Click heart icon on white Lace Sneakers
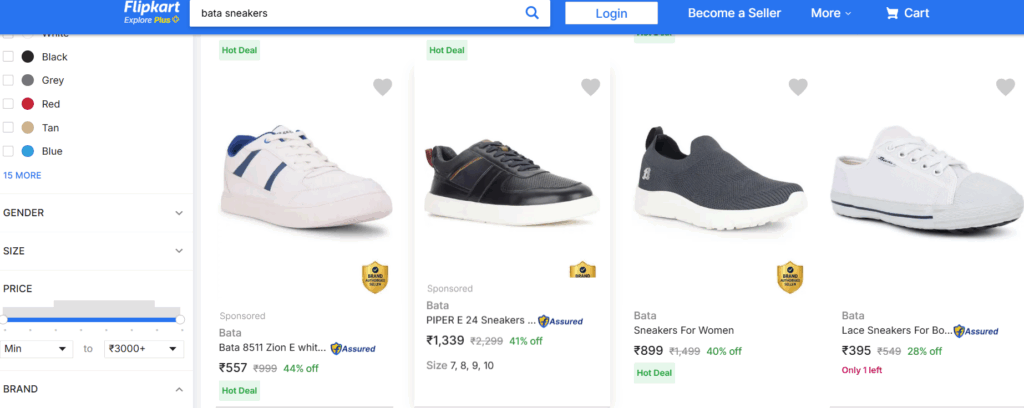The width and height of the screenshot is (1024, 408). [x=1006, y=87]
